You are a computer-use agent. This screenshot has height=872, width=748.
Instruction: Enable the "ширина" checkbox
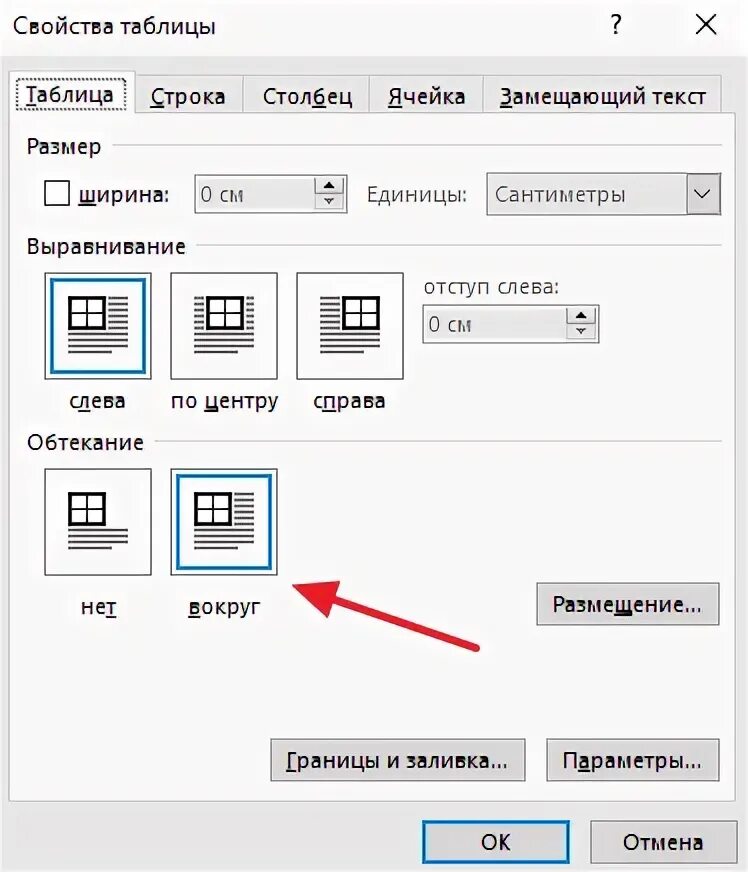point(57,194)
